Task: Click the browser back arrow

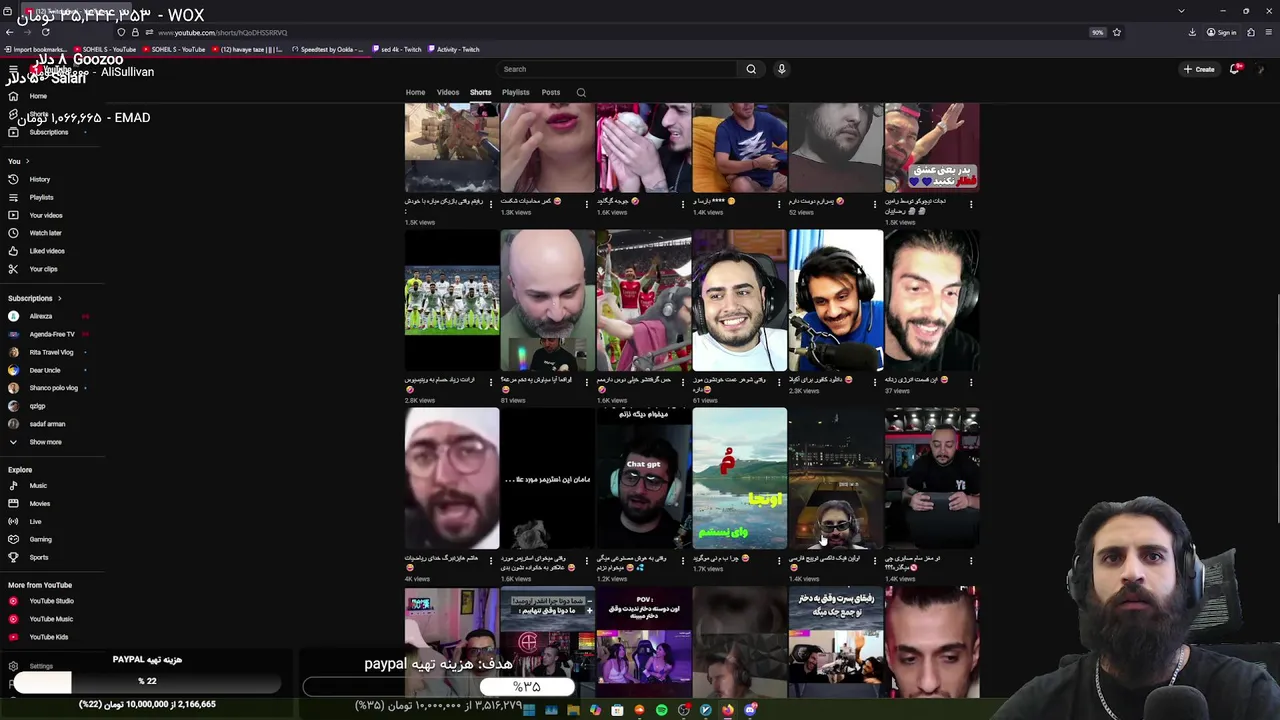Action: [9, 32]
